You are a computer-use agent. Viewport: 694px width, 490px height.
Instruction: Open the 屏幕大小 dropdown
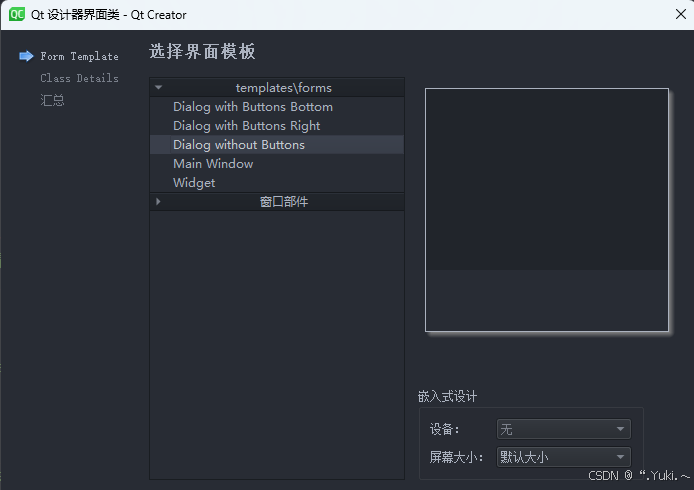tap(563, 456)
